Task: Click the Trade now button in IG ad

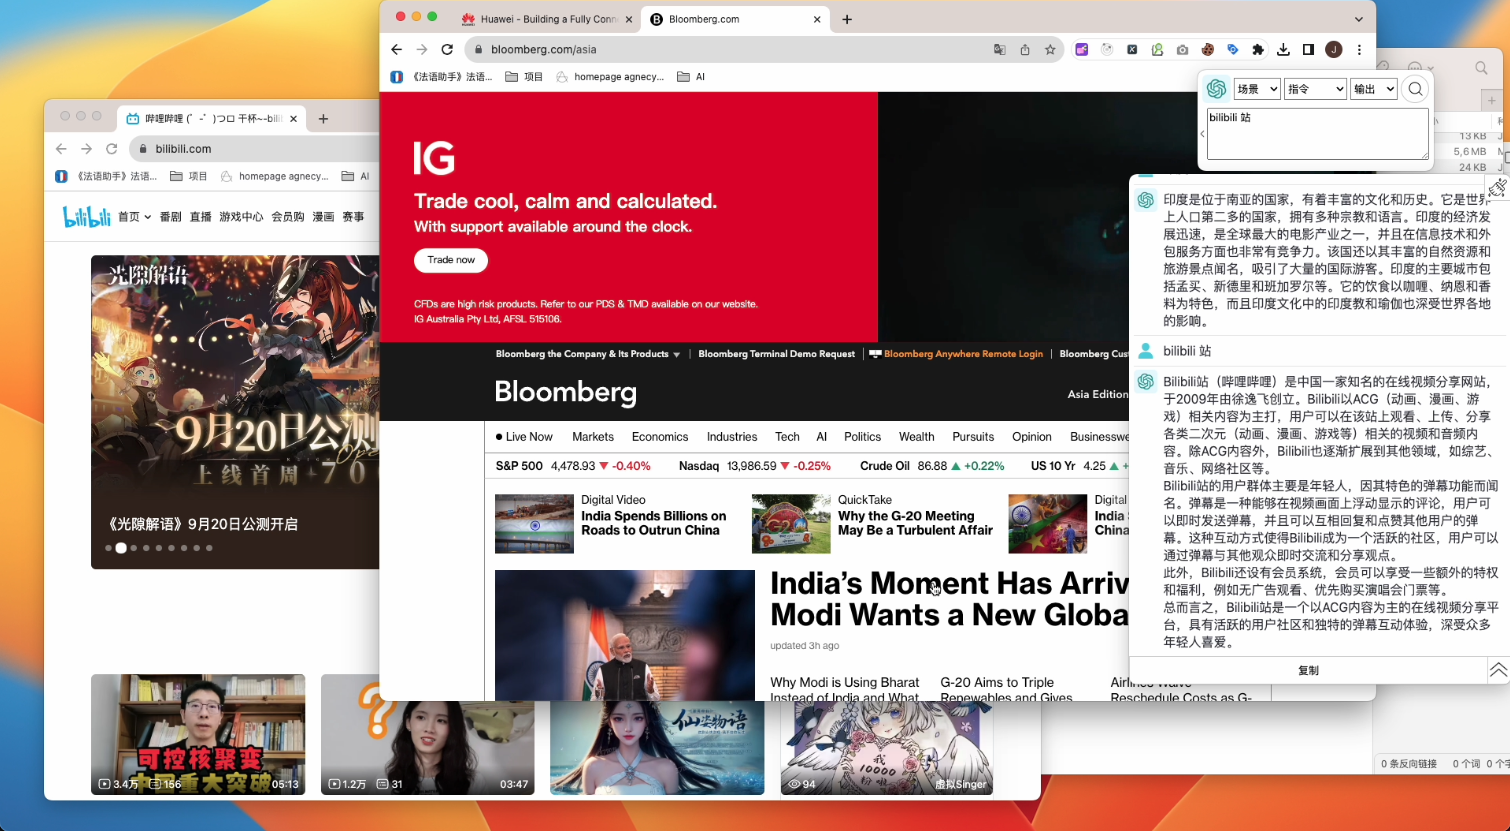Action: [x=451, y=260]
